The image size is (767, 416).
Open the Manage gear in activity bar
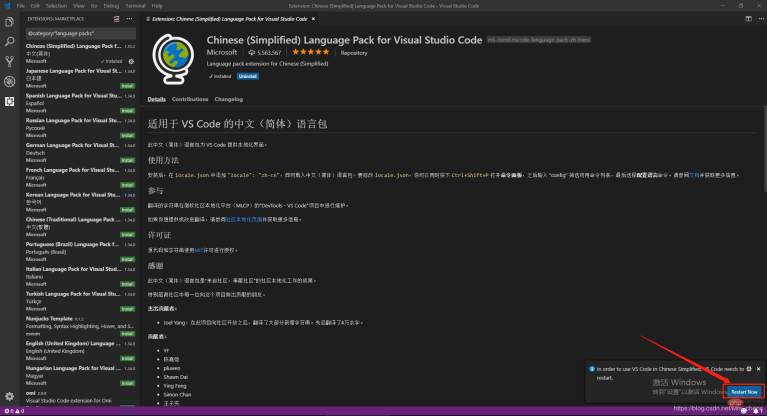point(9,396)
